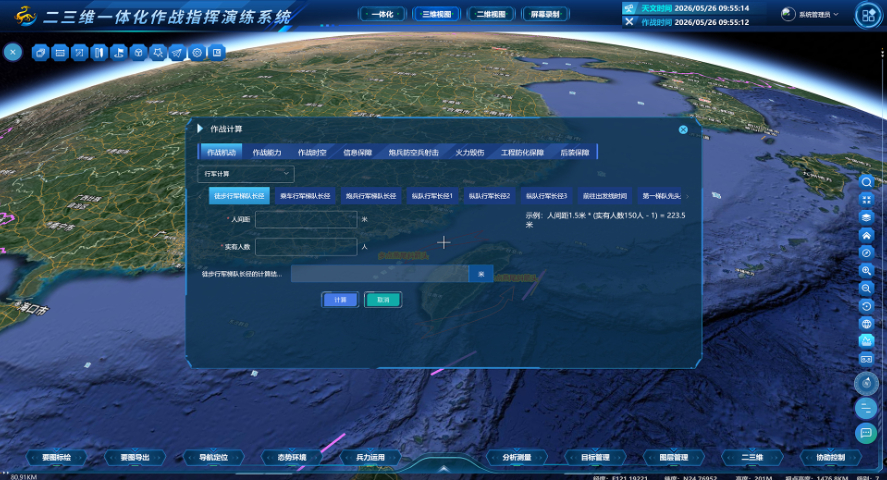Switch to the 炮兵防空兵射击 tab
The height and width of the screenshot is (480, 887).
414,152
